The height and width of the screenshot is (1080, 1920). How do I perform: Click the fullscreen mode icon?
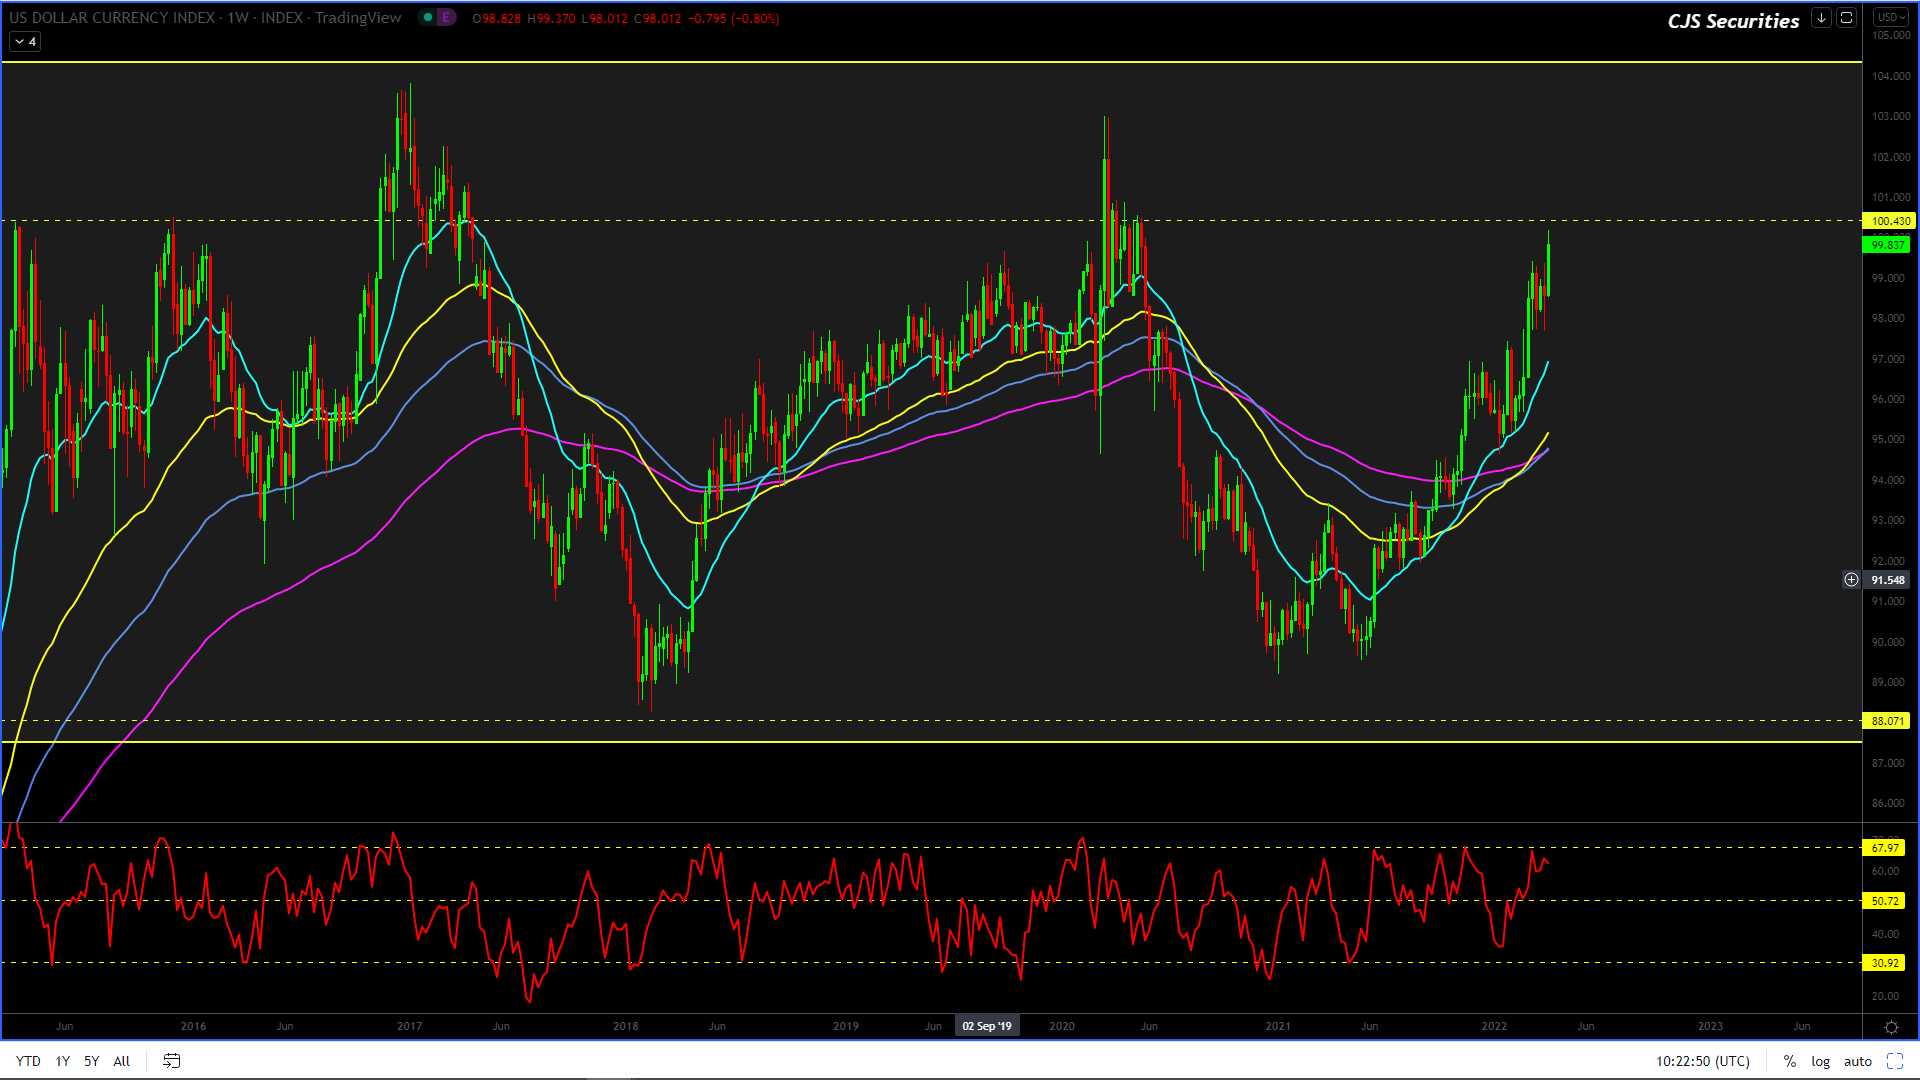coord(1894,1061)
